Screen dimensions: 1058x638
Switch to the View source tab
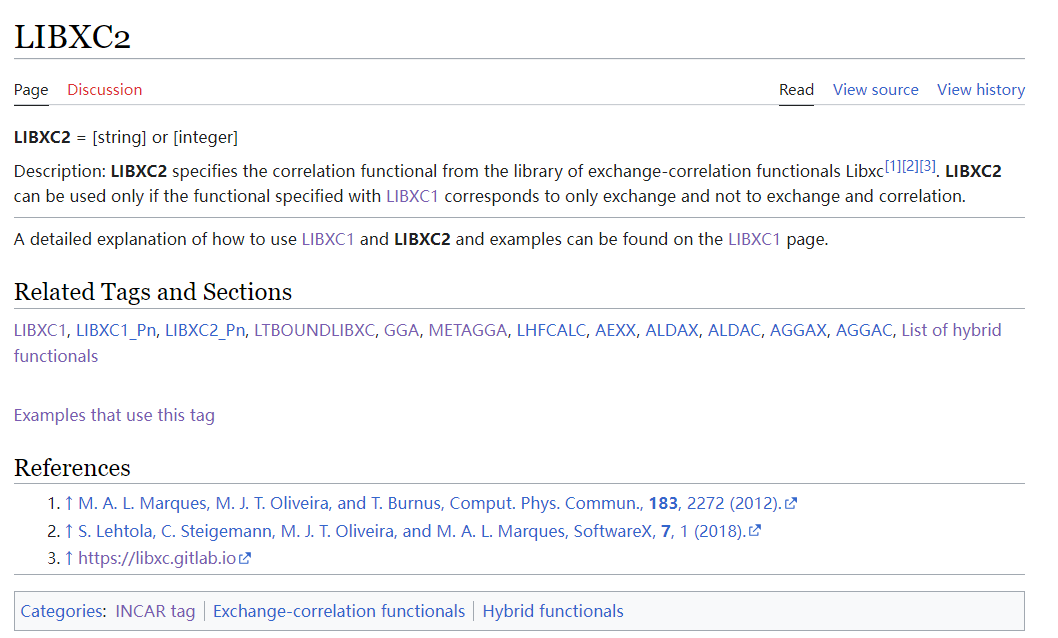[875, 90]
